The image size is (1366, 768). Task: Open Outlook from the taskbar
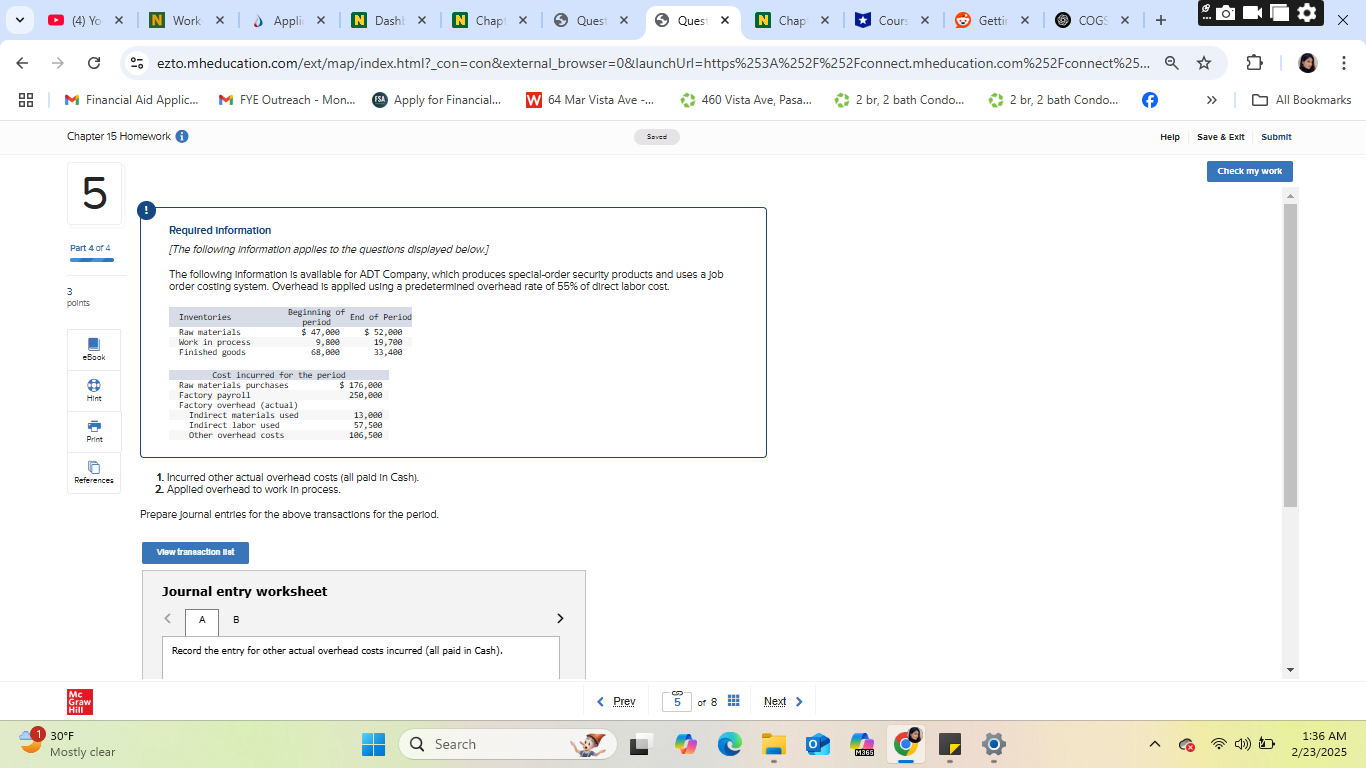point(818,744)
